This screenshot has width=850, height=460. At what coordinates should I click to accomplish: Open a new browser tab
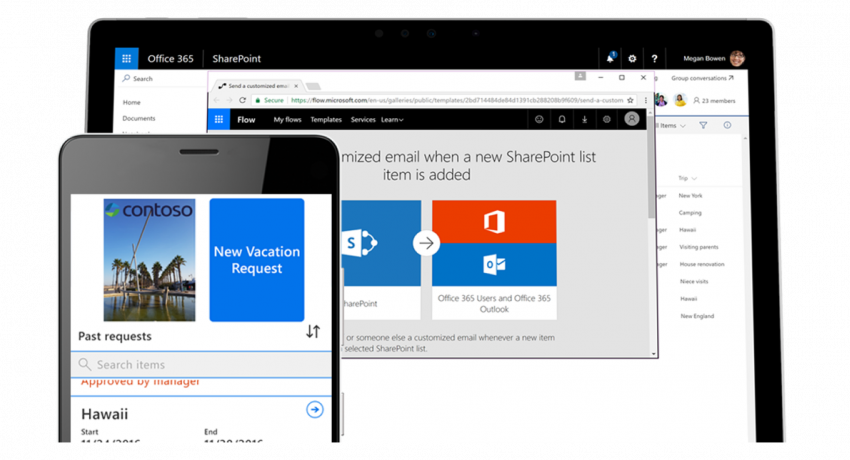point(313,86)
